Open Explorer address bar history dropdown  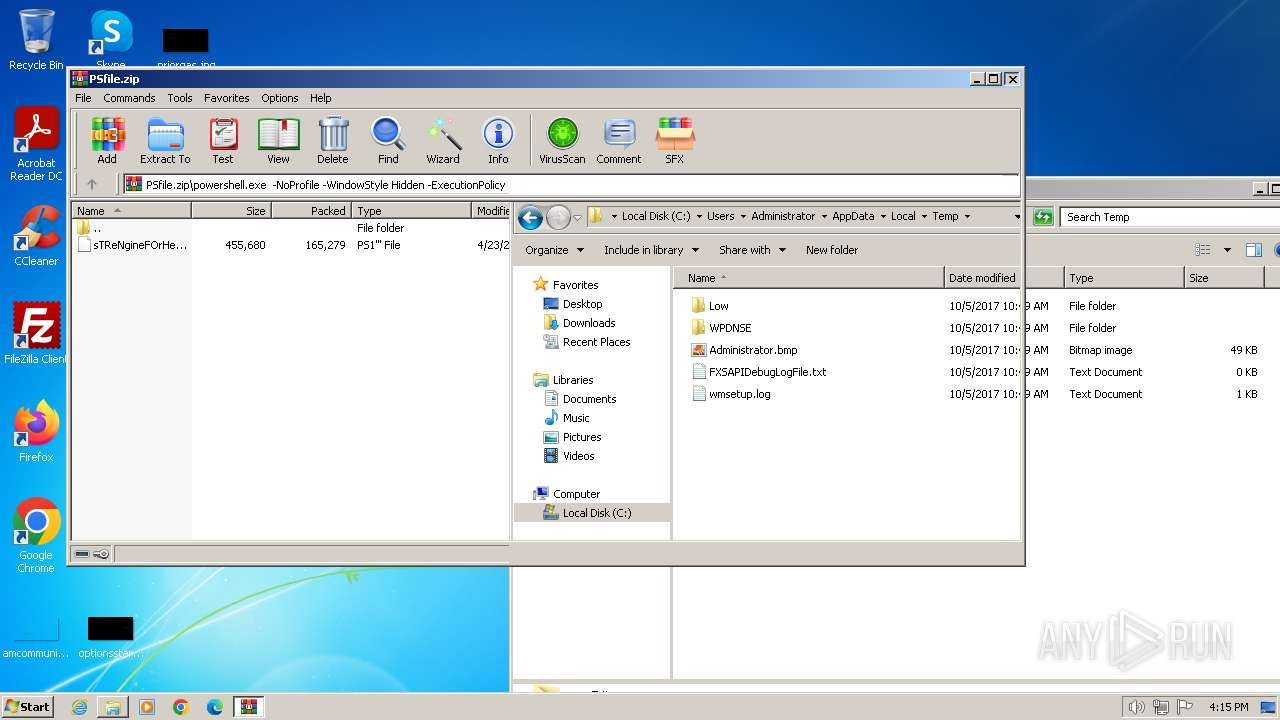pos(1018,217)
